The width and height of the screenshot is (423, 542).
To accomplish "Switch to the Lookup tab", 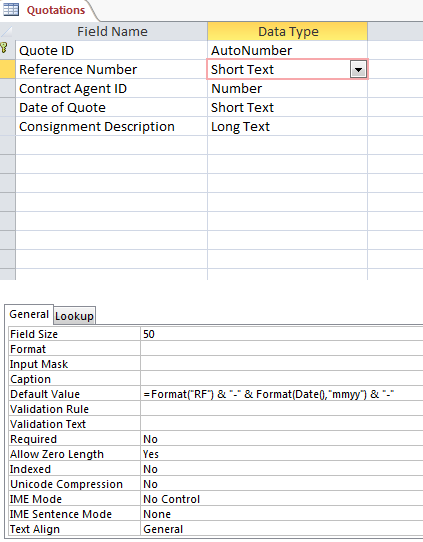I will (x=74, y=316).
